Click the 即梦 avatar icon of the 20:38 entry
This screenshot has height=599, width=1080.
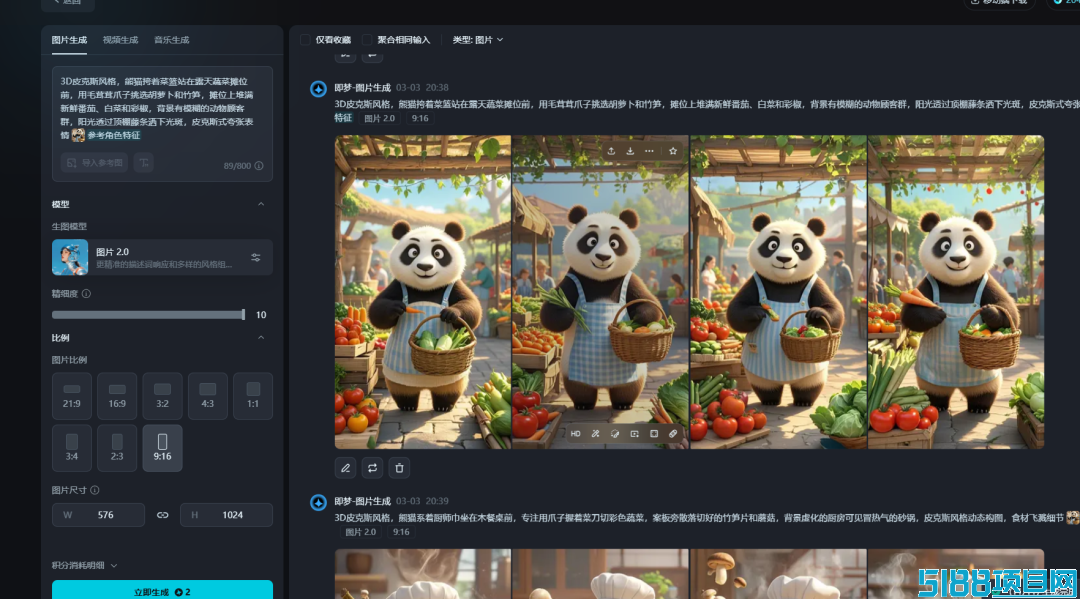pos(318,89)
